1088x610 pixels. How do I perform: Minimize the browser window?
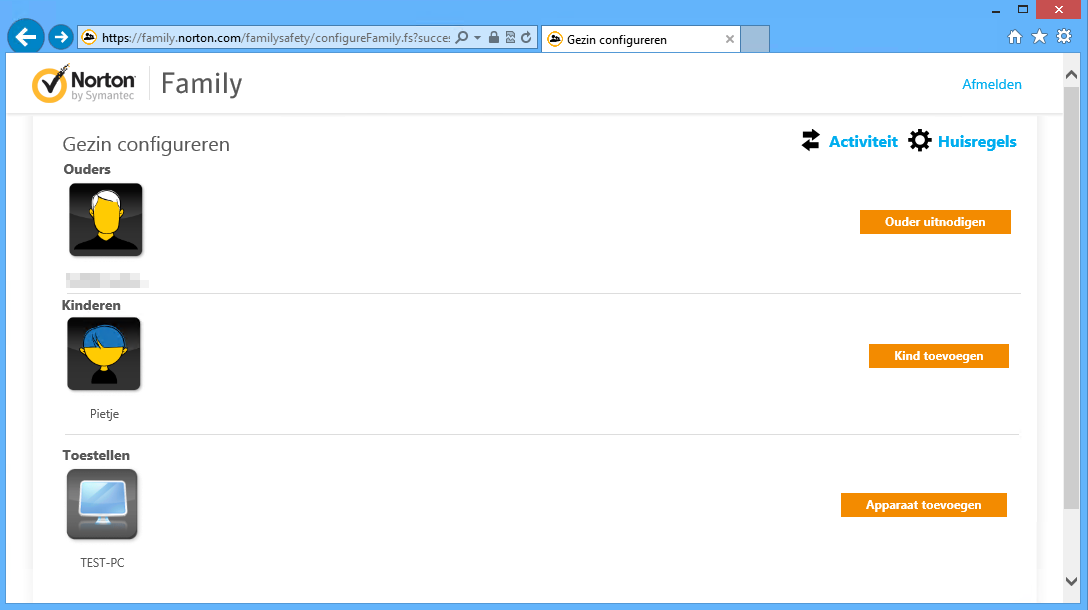(x=996, y=10)
